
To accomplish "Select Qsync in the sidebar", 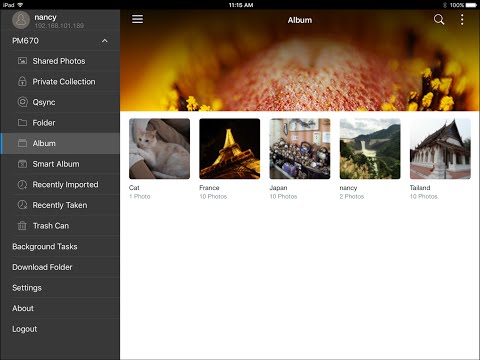I will tap(60, 102).
